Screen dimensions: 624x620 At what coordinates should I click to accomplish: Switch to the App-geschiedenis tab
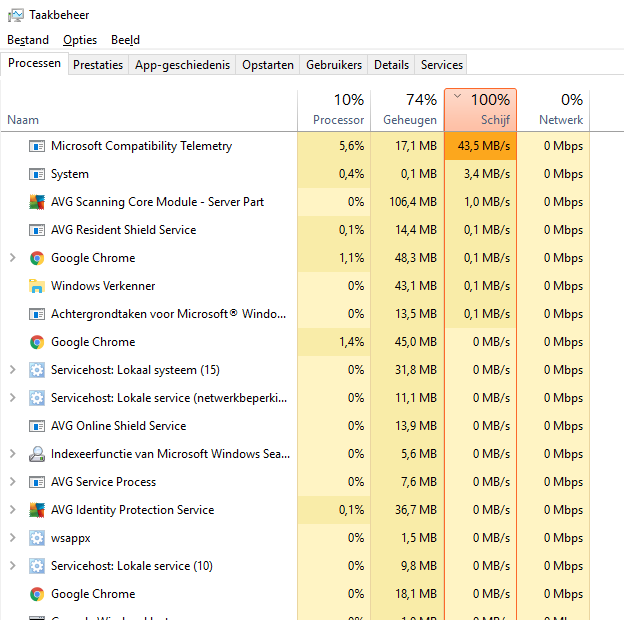182,65
